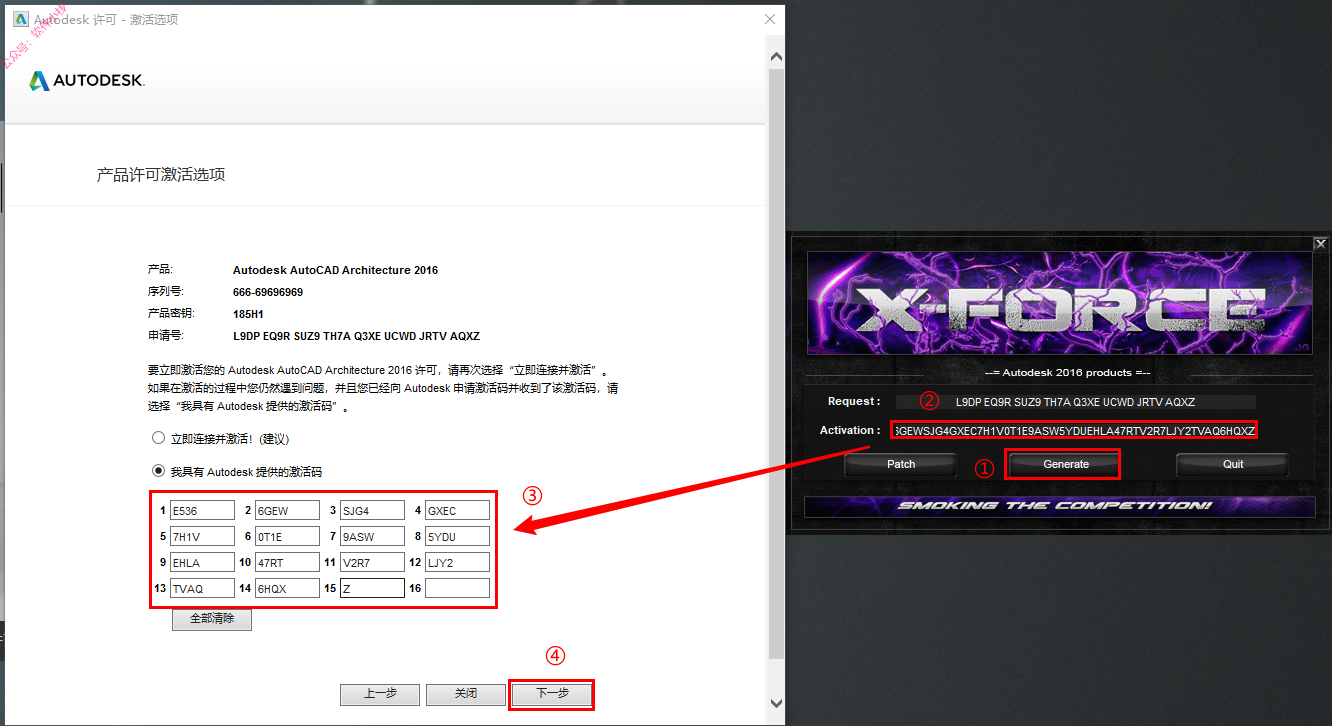This screenshot has height=726, width=1332.
Task: Click activation code field 5 containing 7H1V
Action: point(202,537)
